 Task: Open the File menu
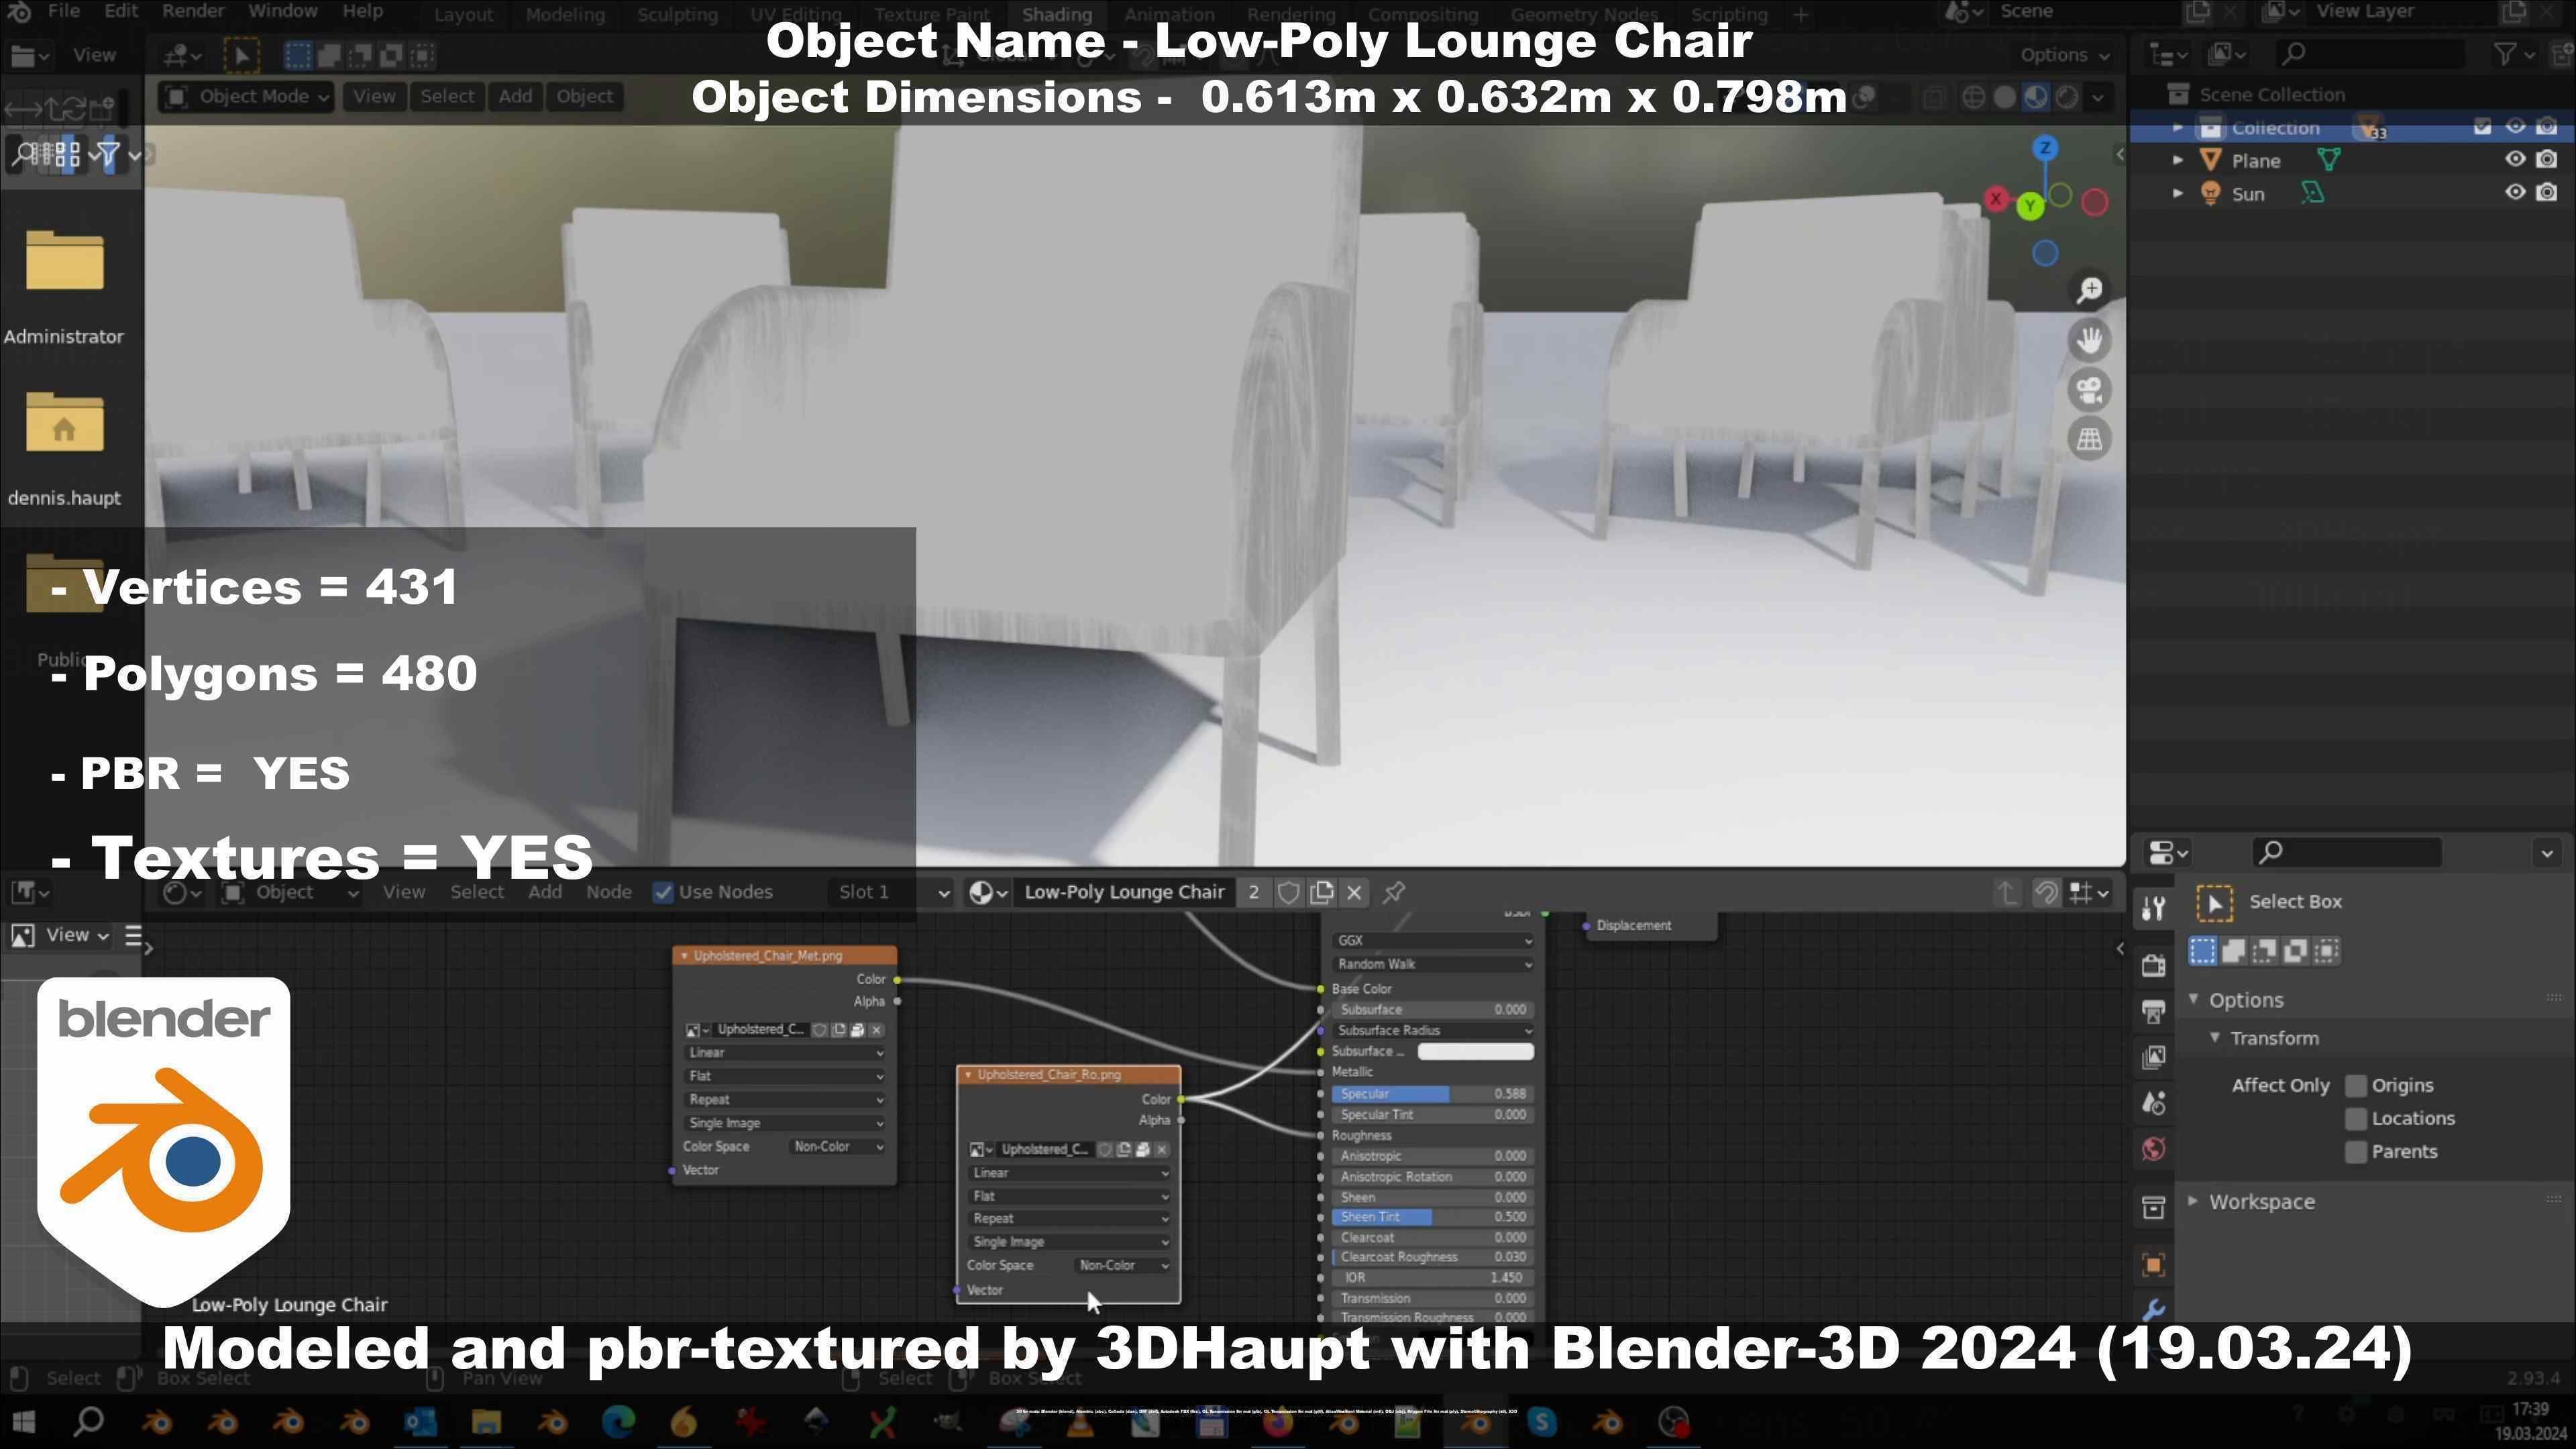coord(63,12)
